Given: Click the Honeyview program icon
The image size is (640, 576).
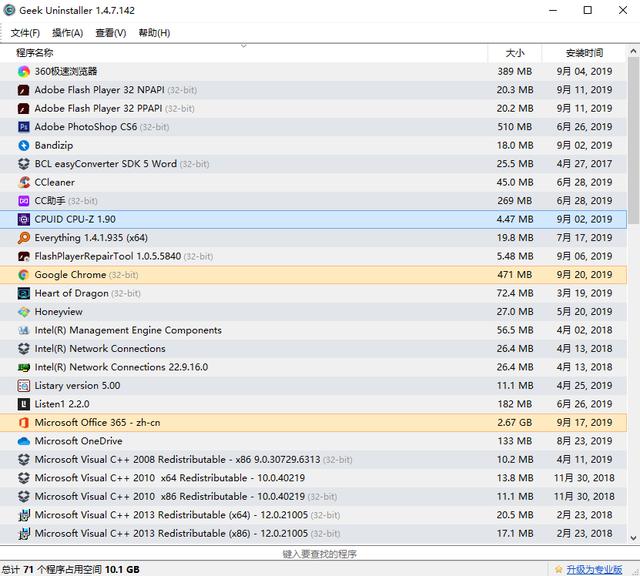Looking at the screenshot, I should [x=25, y=312].
